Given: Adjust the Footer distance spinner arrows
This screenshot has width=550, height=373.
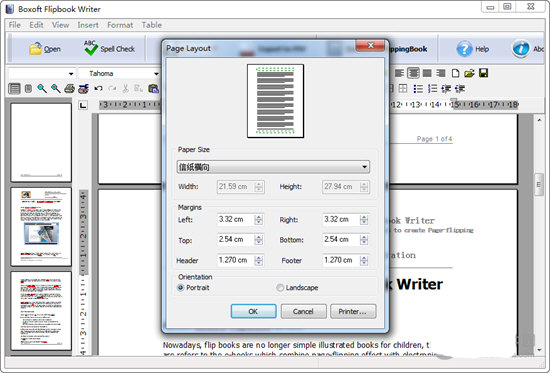Looking at the screenshot, I should pyautogui.click(x=364, y=260).
